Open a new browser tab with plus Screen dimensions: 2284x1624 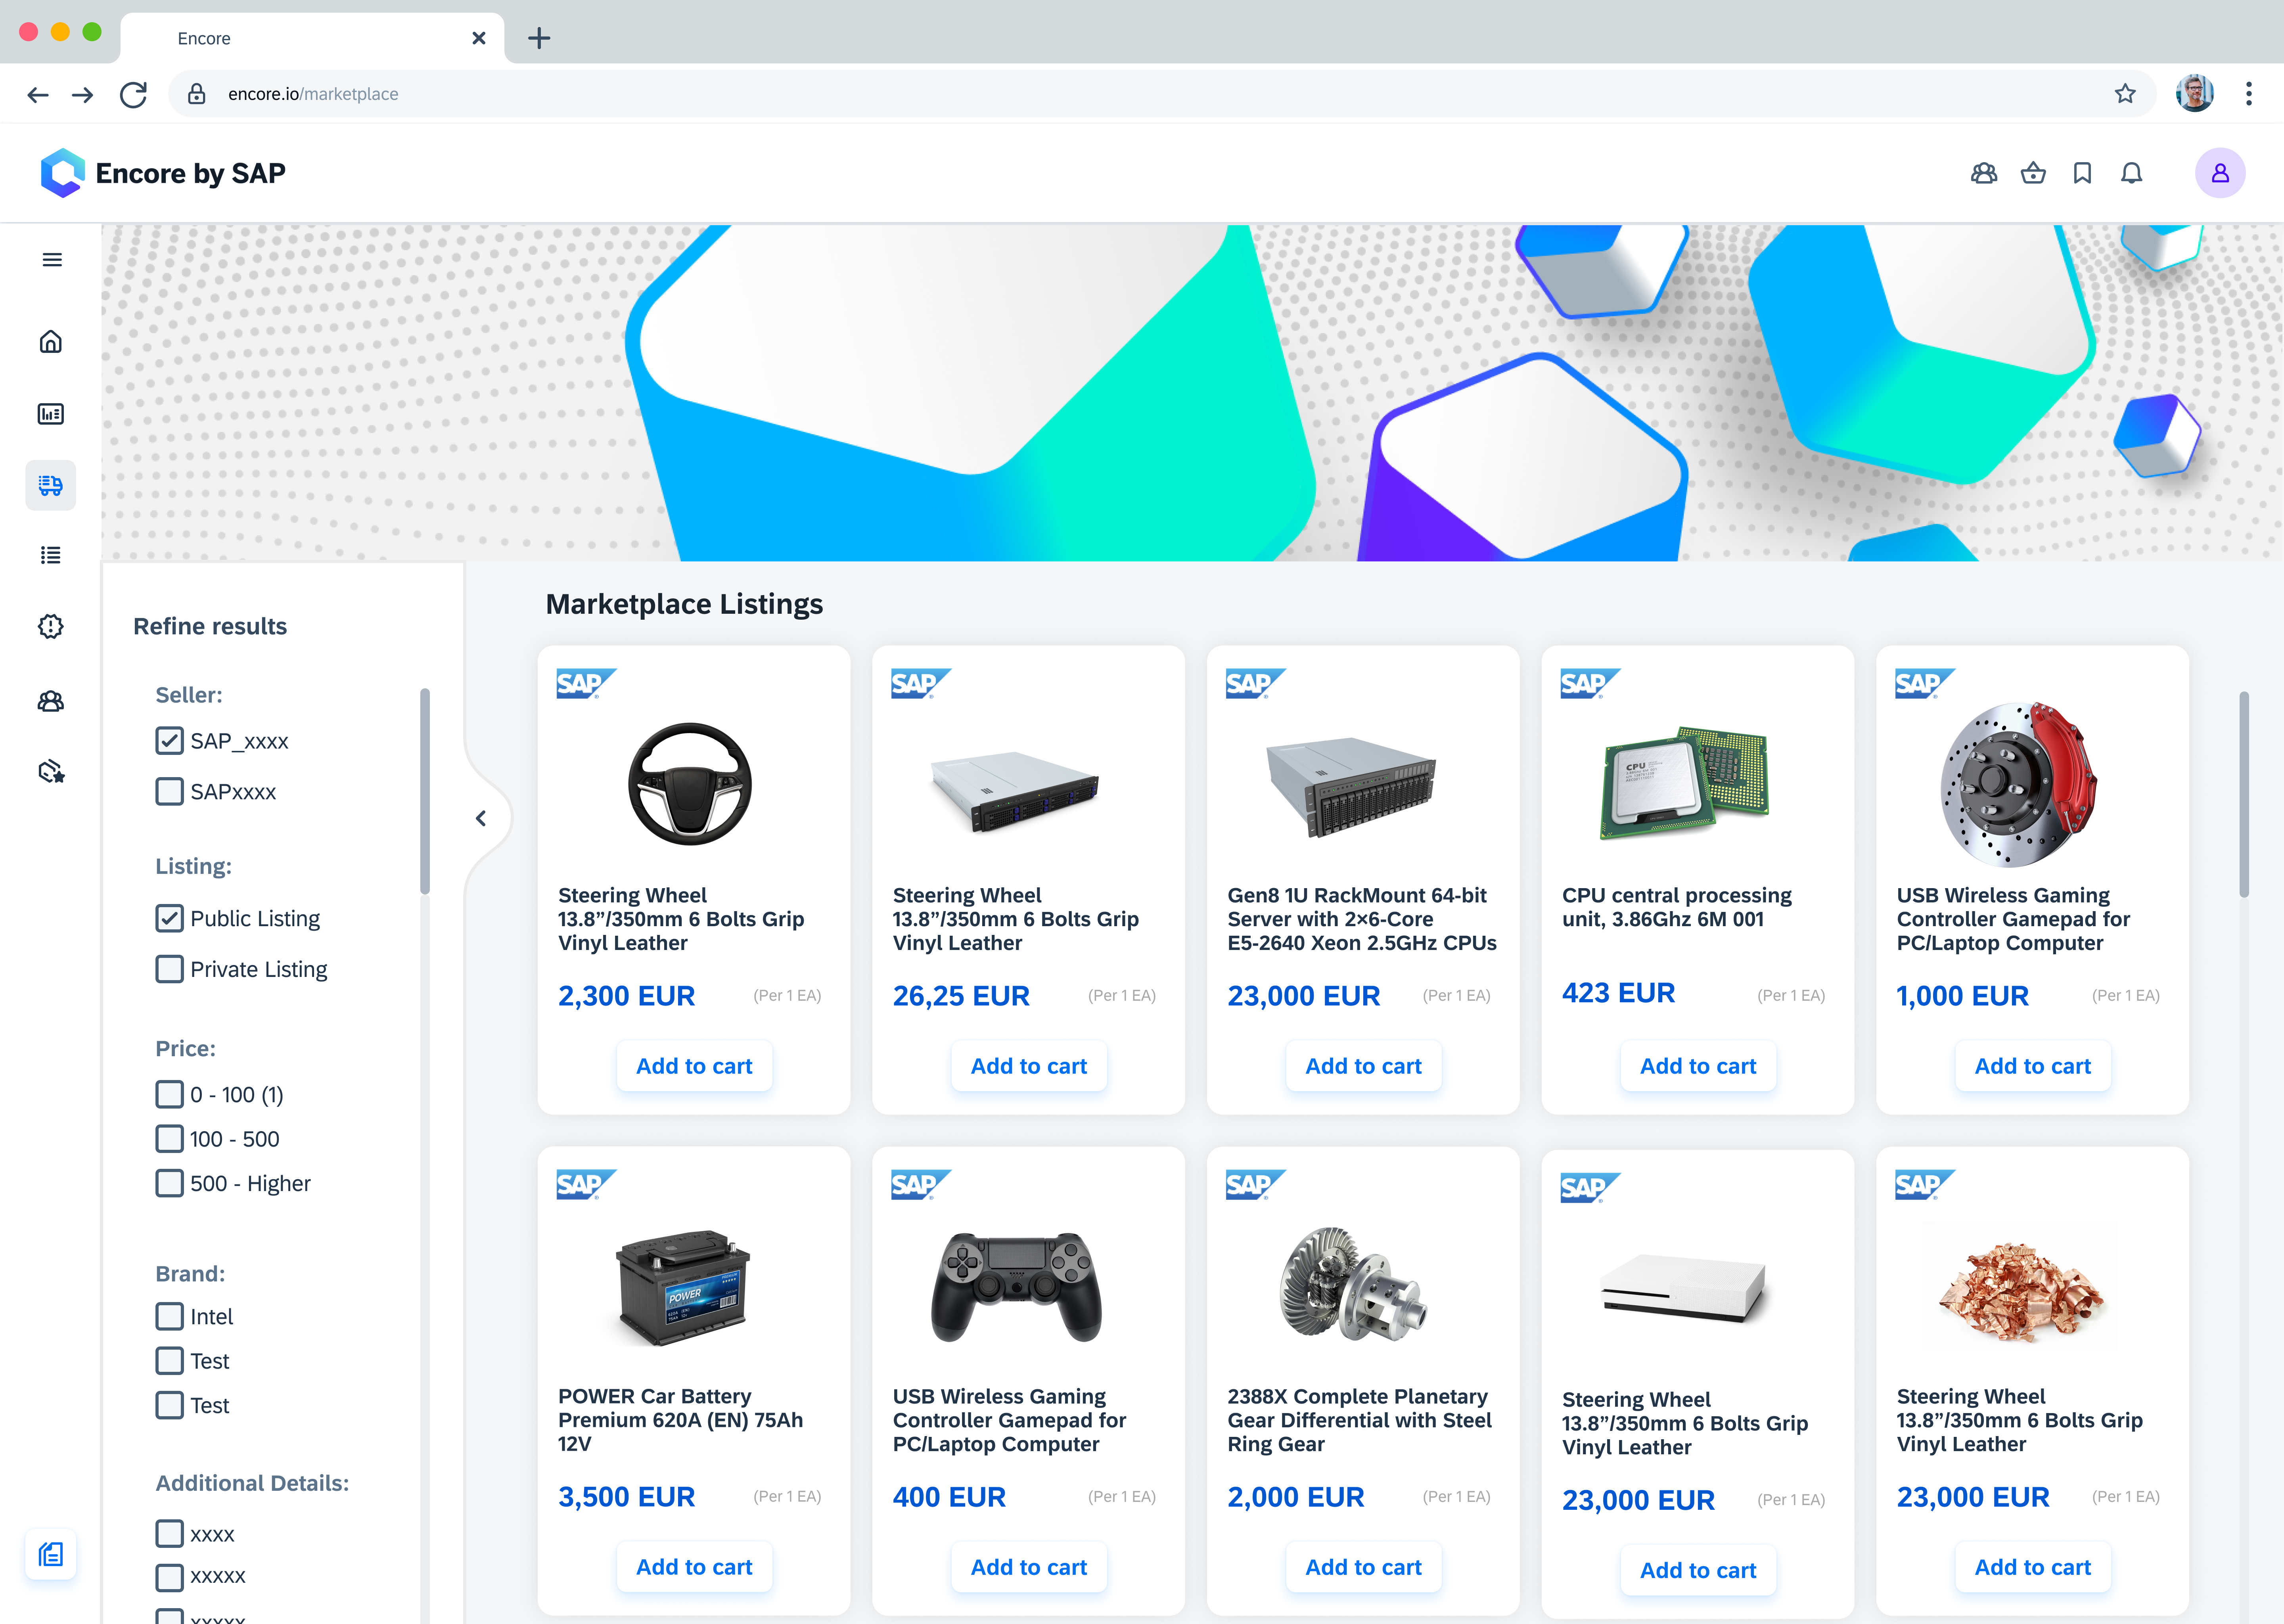click(539, 38)
